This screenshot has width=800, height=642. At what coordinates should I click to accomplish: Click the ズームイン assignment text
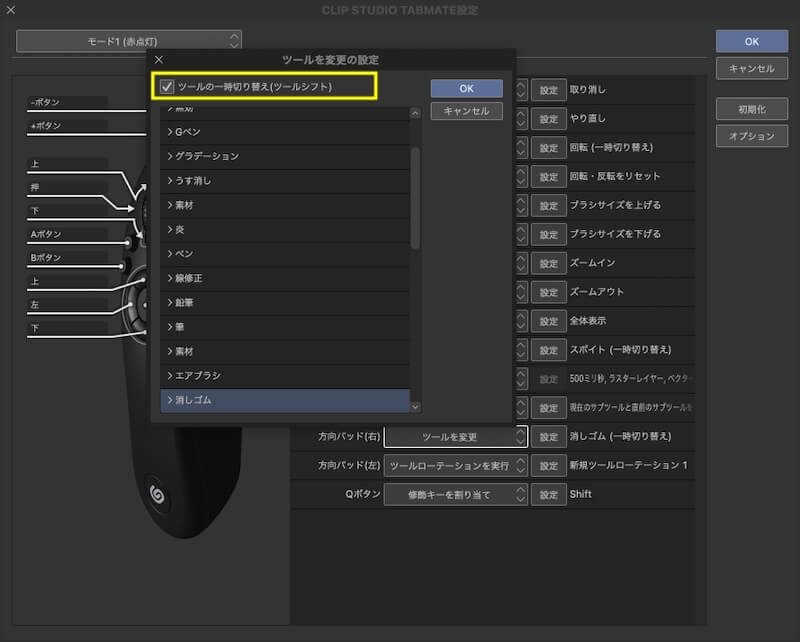click(592, 263)
